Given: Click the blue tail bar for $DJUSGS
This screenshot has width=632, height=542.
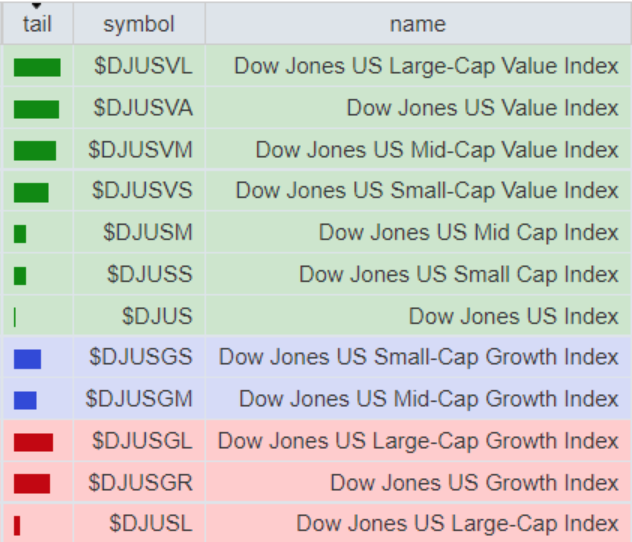Looking at the screenshot, I should [28, 358].
